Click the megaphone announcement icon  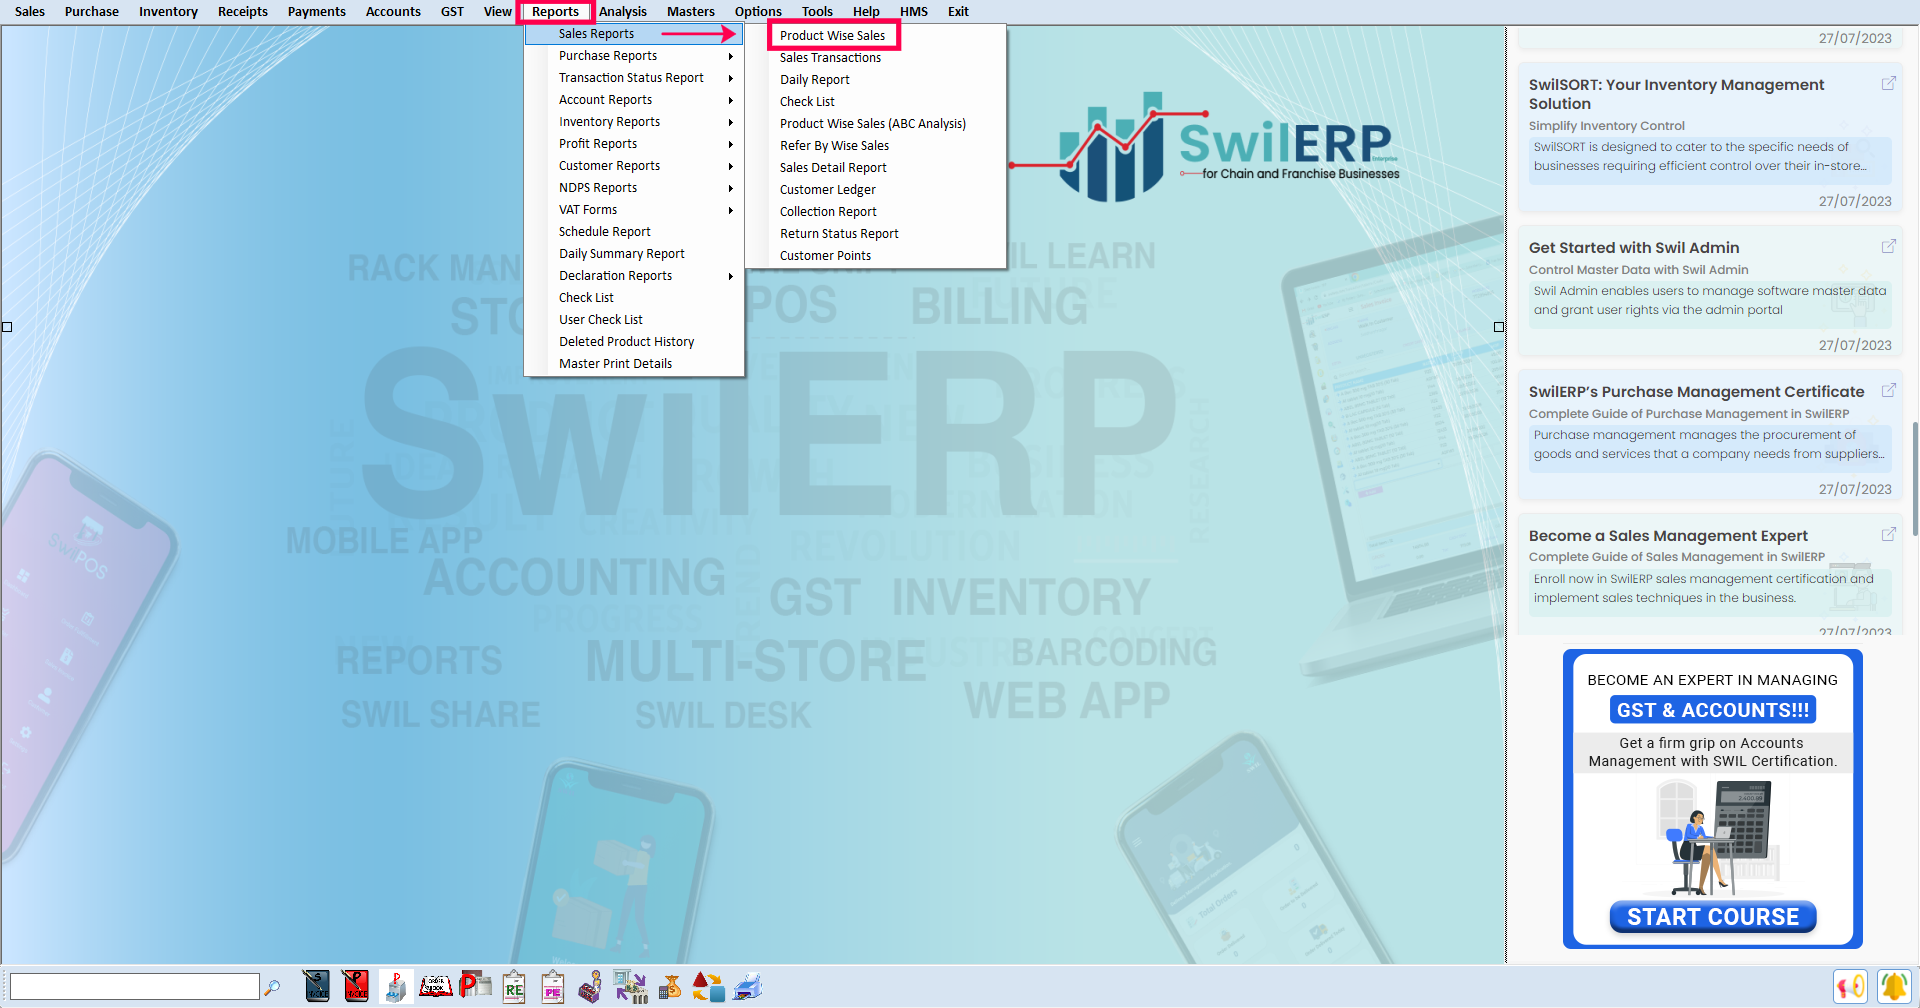[1850, 986]
